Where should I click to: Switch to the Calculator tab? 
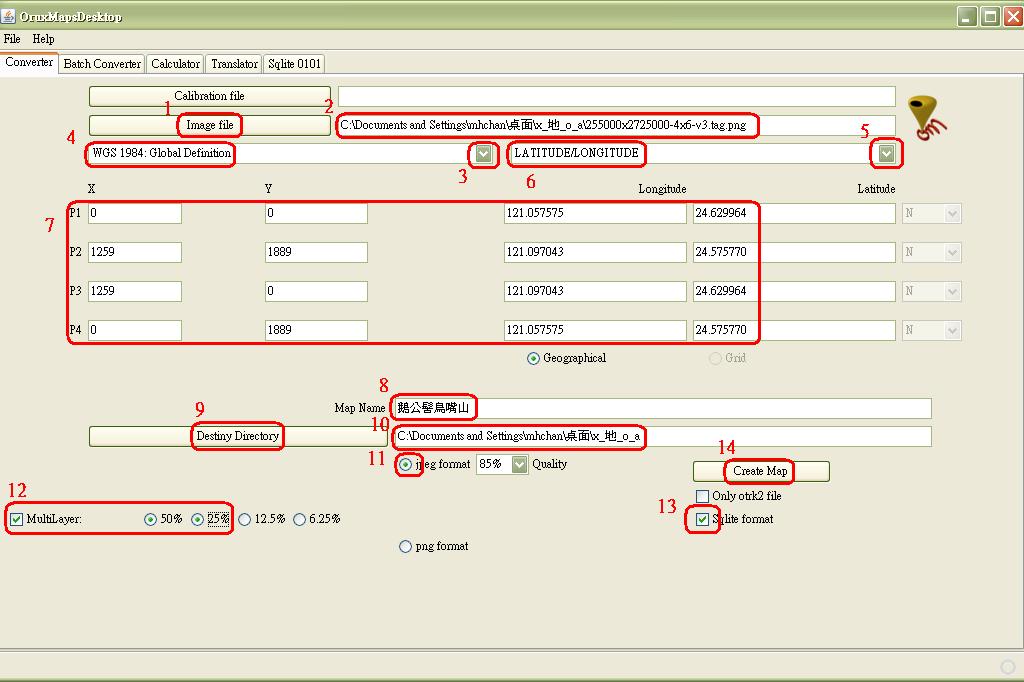[175, 63]
